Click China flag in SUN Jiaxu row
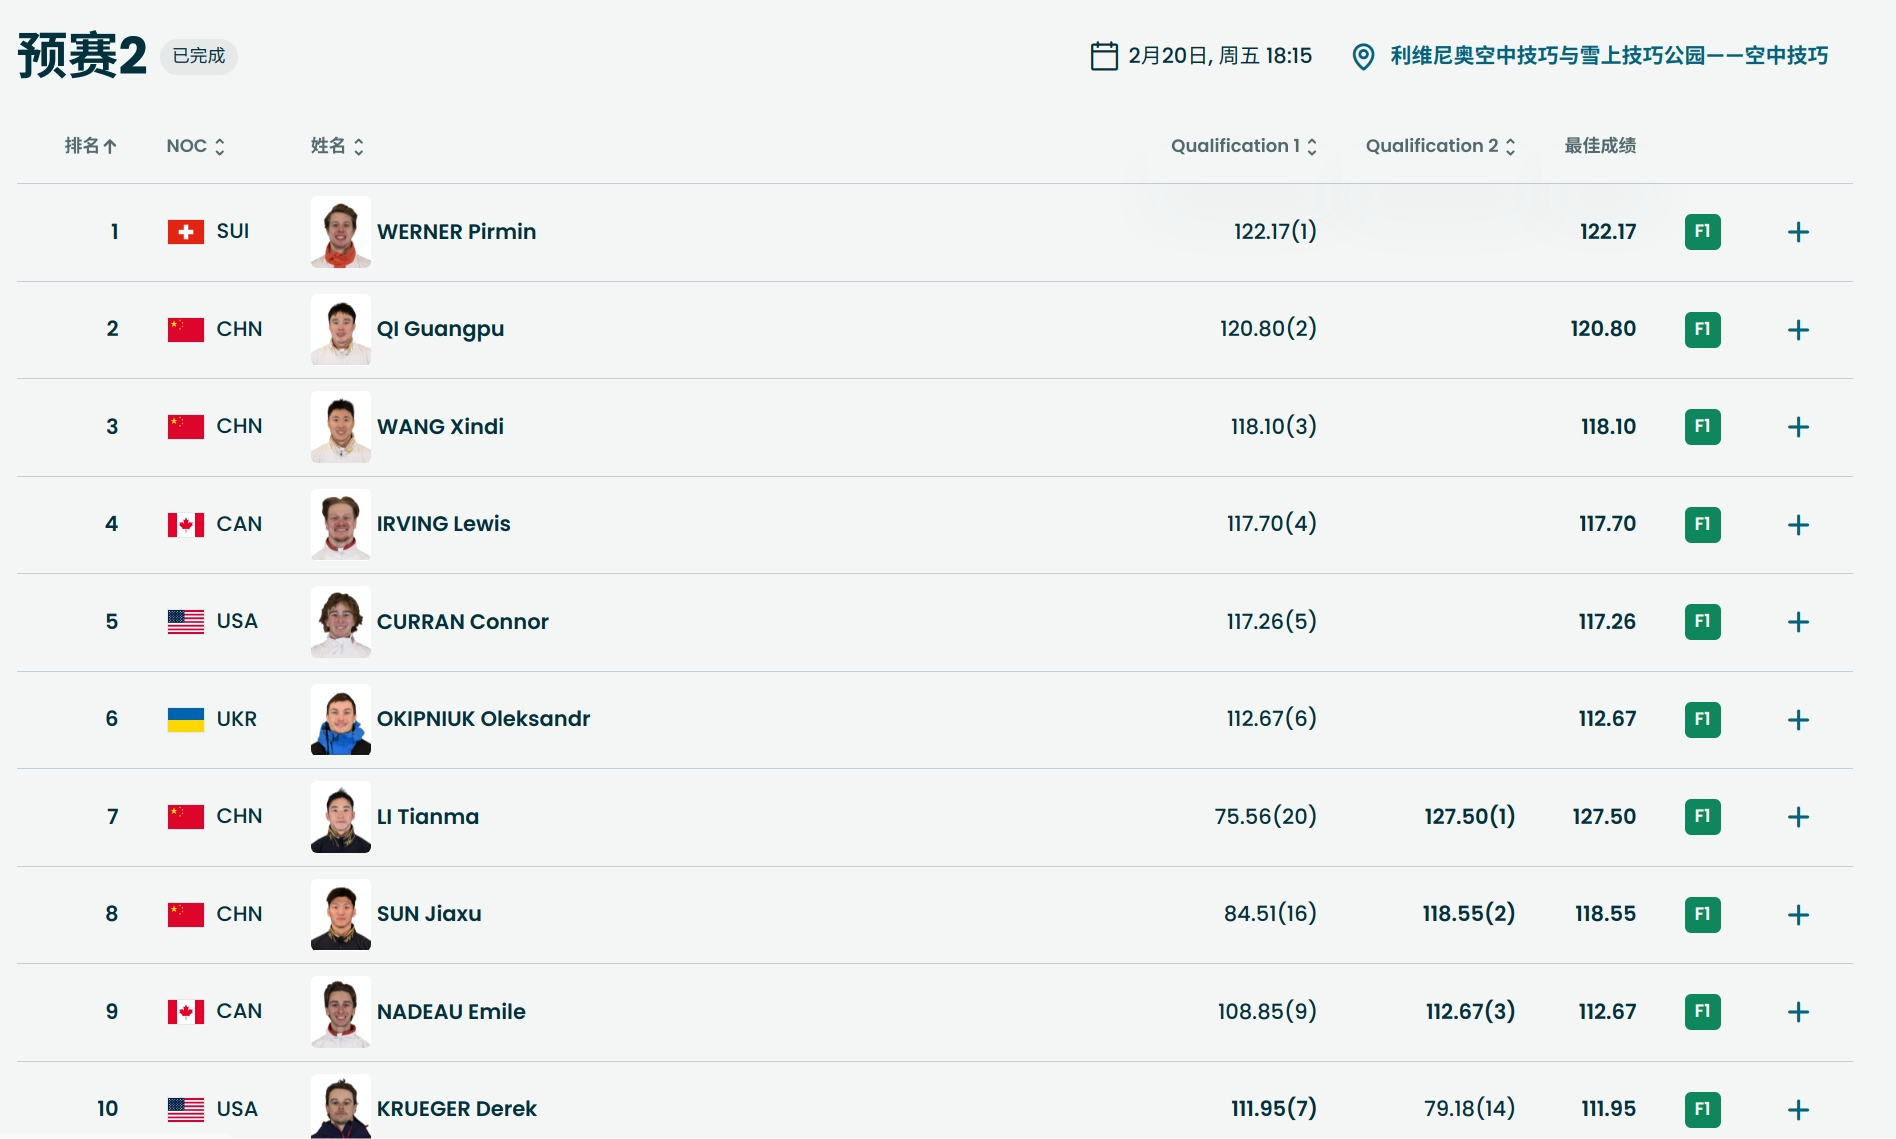Viewport: 1896px width, 1139px height. pyautogui.click(x=186, y=915)
